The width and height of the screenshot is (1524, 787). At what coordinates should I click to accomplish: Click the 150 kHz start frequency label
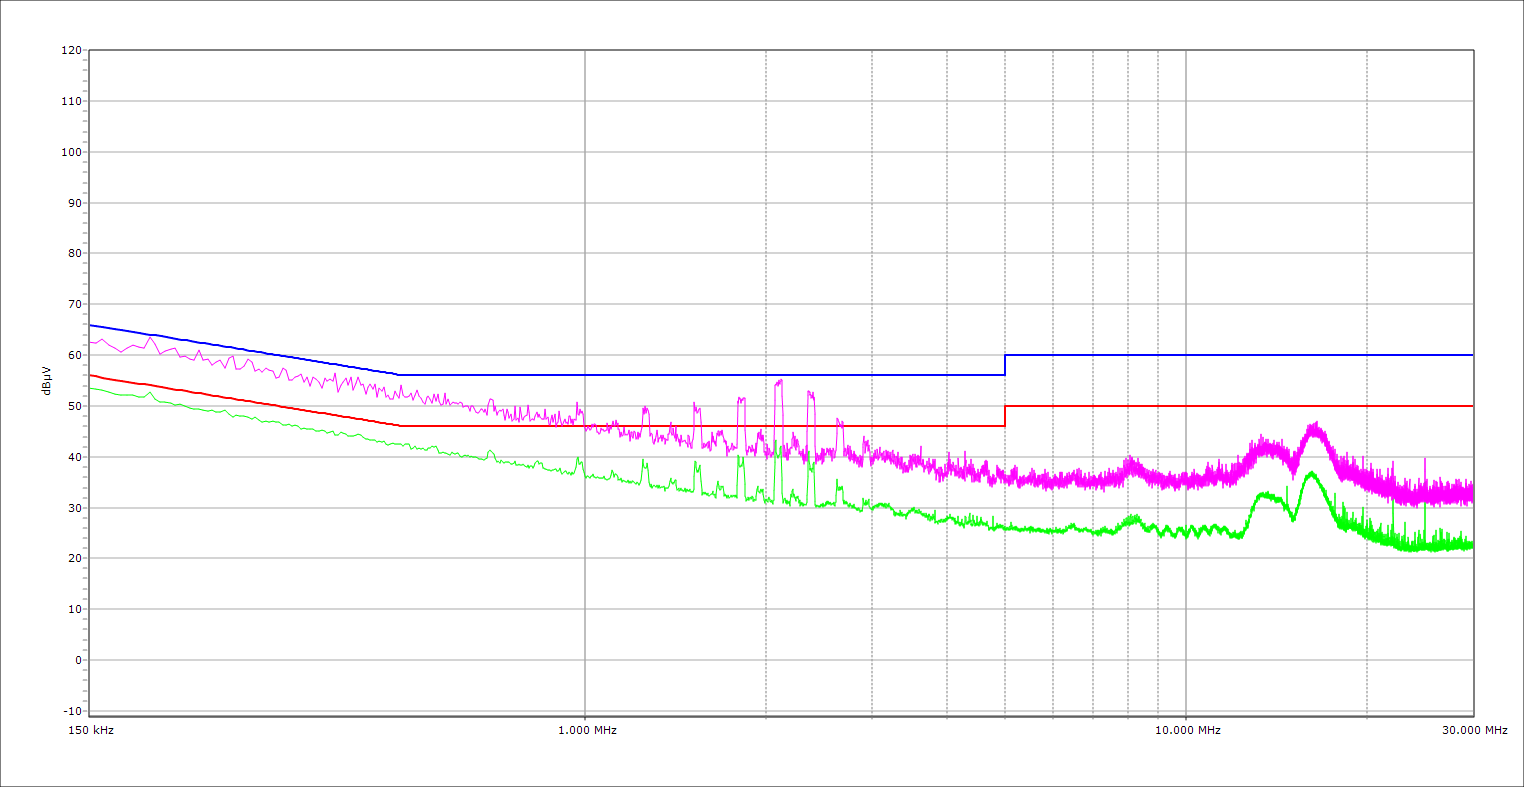point(90,730)
